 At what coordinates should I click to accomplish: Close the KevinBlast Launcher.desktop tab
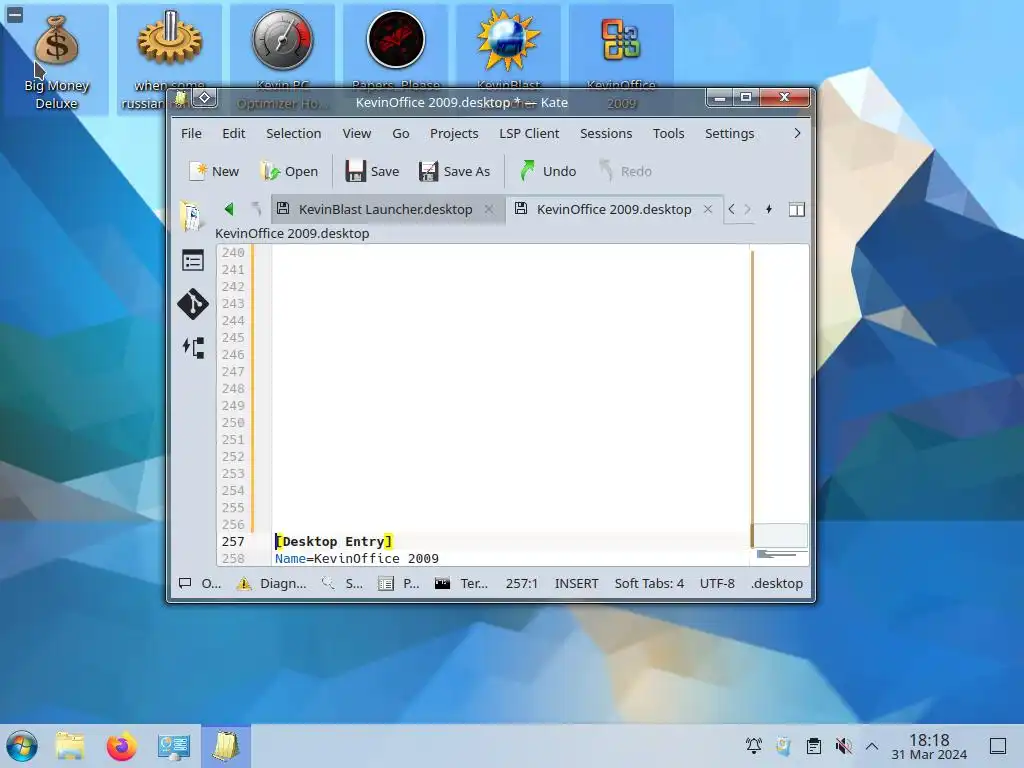[488, 209]
